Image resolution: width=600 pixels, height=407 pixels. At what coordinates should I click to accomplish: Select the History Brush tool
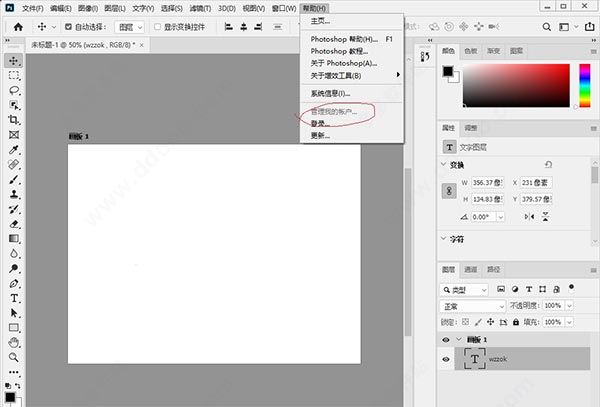pyautogui.click(x=14, y=209)
